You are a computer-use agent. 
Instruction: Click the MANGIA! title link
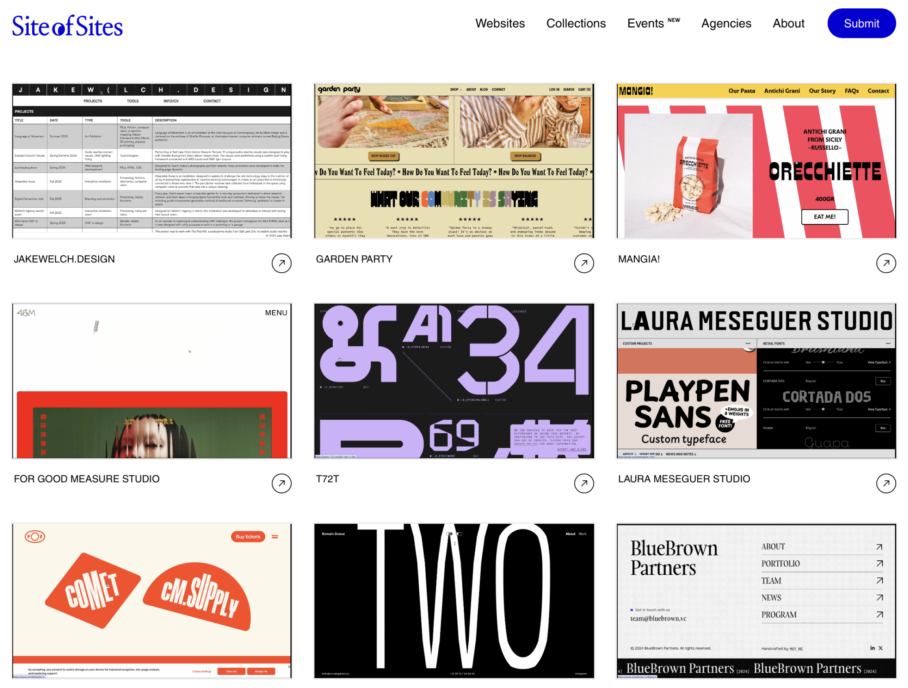click(x=639, y=259)
